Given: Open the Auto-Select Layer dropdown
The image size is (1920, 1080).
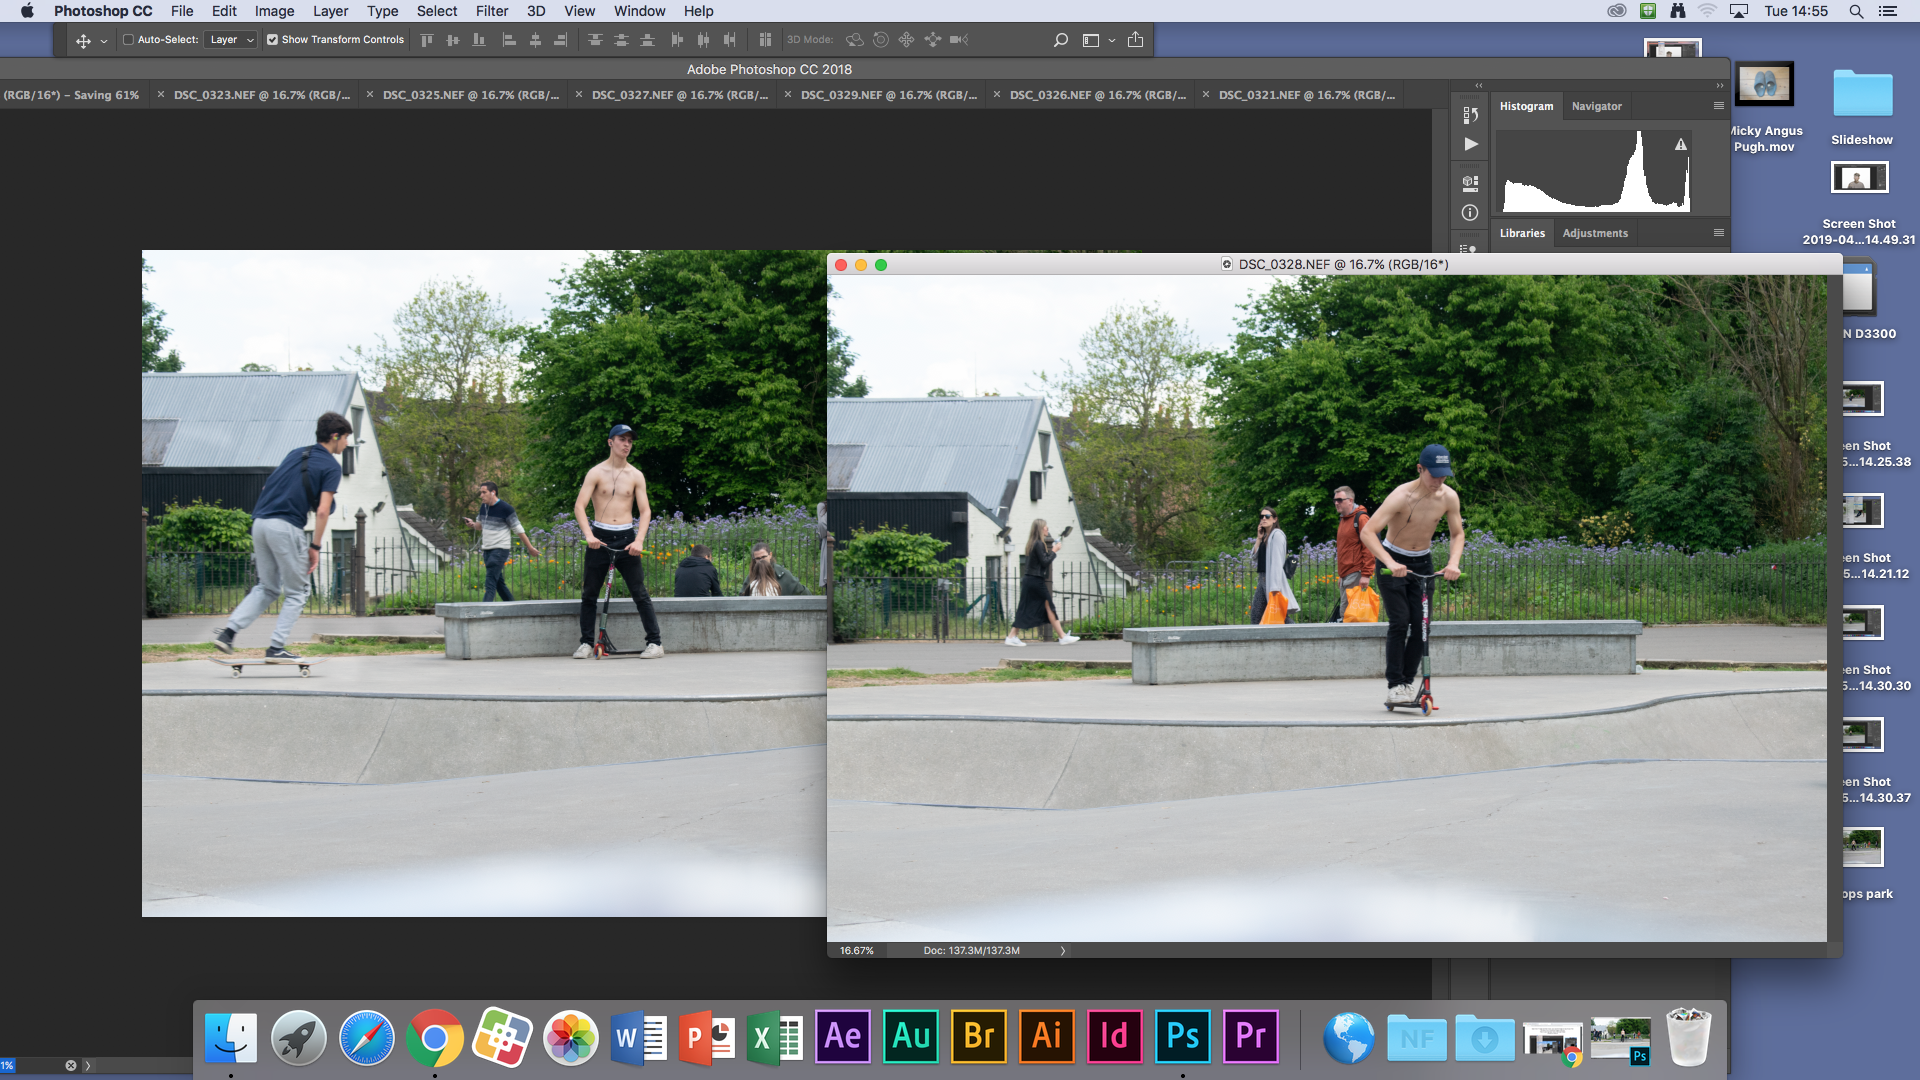Looking at the screenshot, I should [231, 40].
